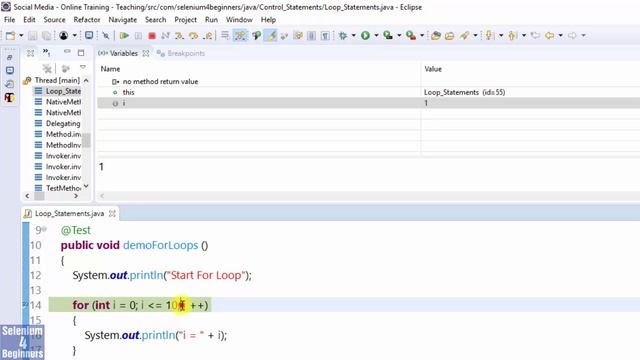
Task: Click the New file wizard icon
Action: [x=11, y=36]
